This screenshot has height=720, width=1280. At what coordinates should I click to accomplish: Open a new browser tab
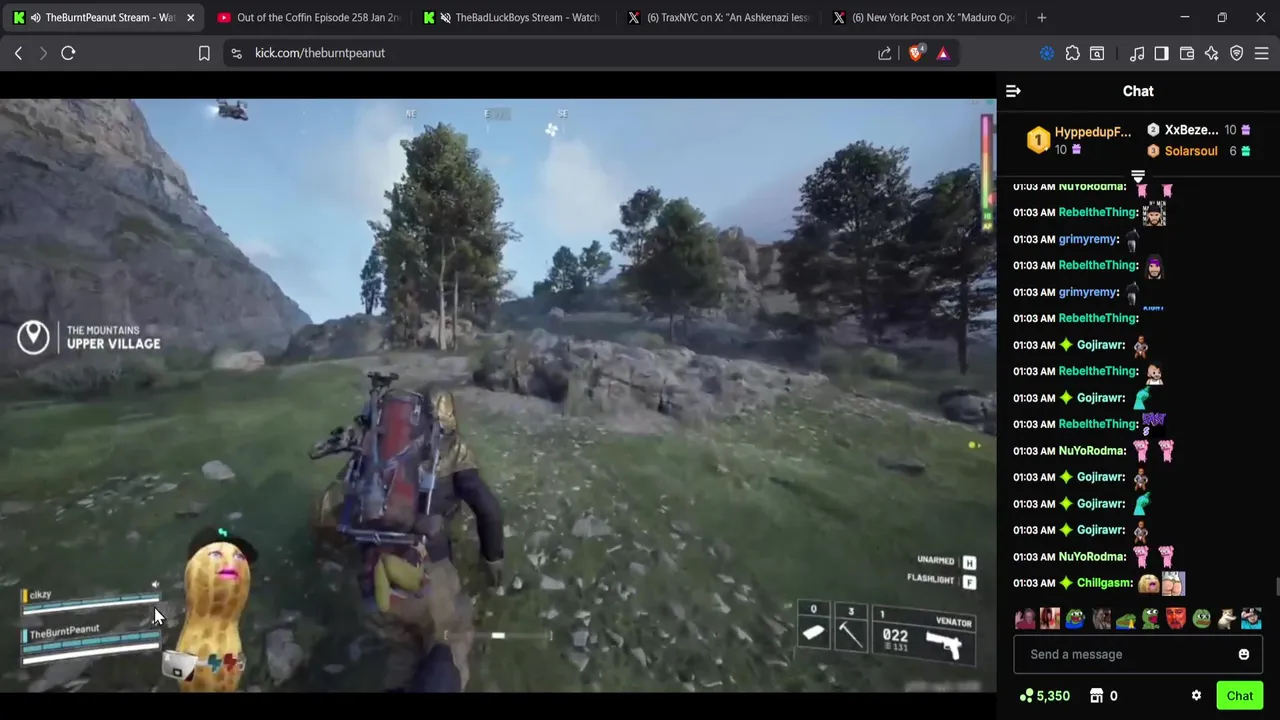[x=1042, y=17]
